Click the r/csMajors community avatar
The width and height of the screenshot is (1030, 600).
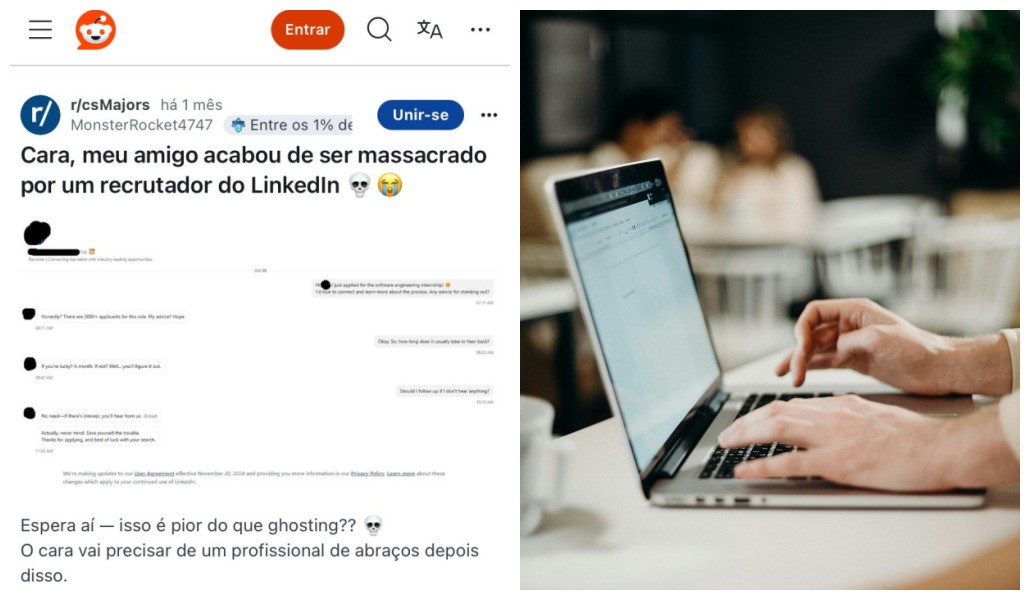(40, 114)
